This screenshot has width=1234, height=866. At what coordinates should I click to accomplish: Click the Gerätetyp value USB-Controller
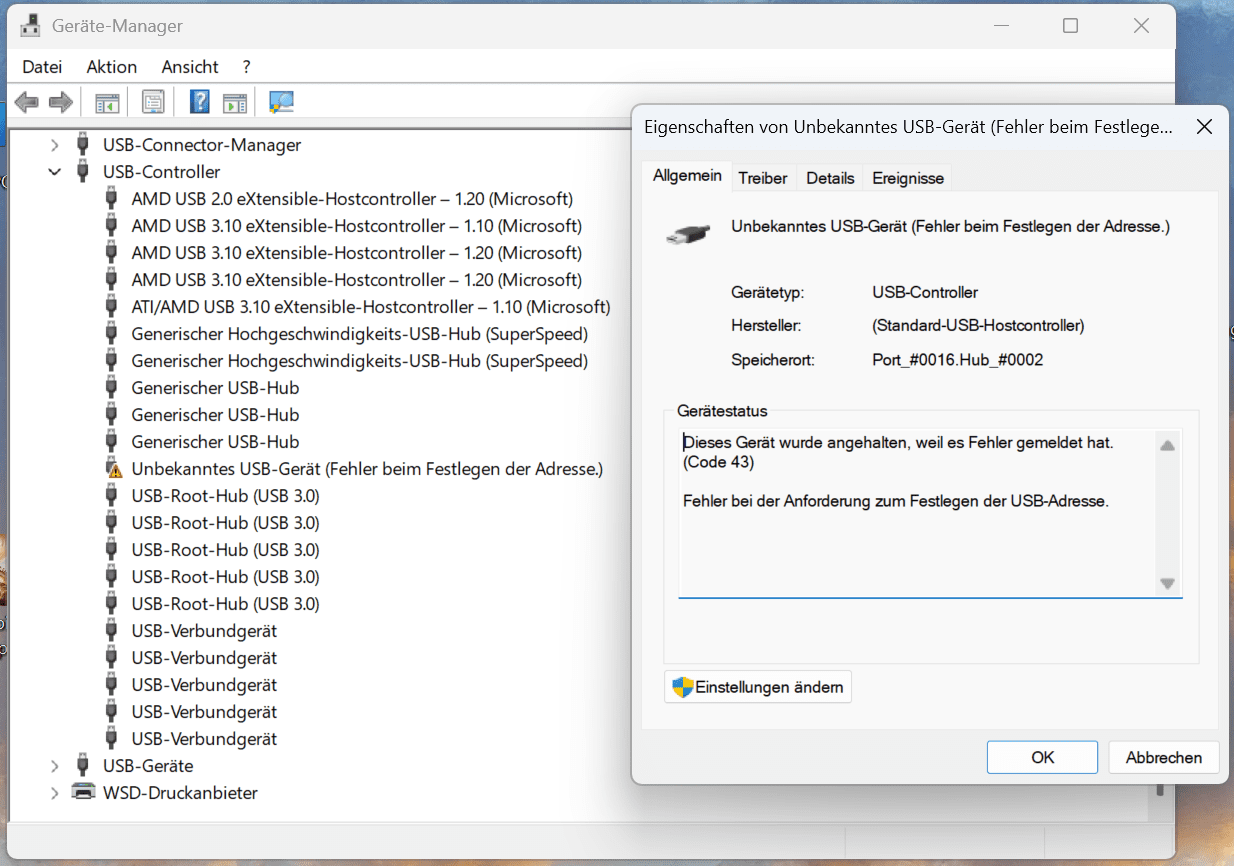coord(925,293)
